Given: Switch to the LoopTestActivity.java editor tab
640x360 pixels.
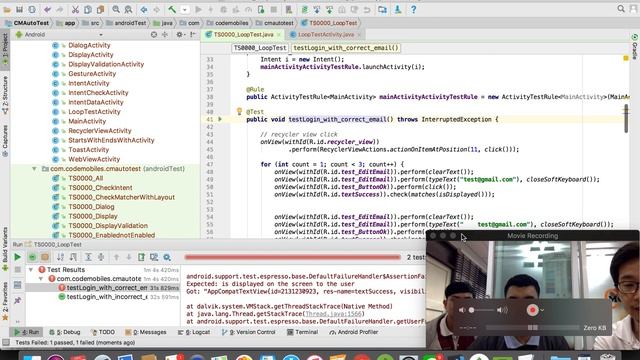Looking at the screenshot, I should (x=326, y=35).
